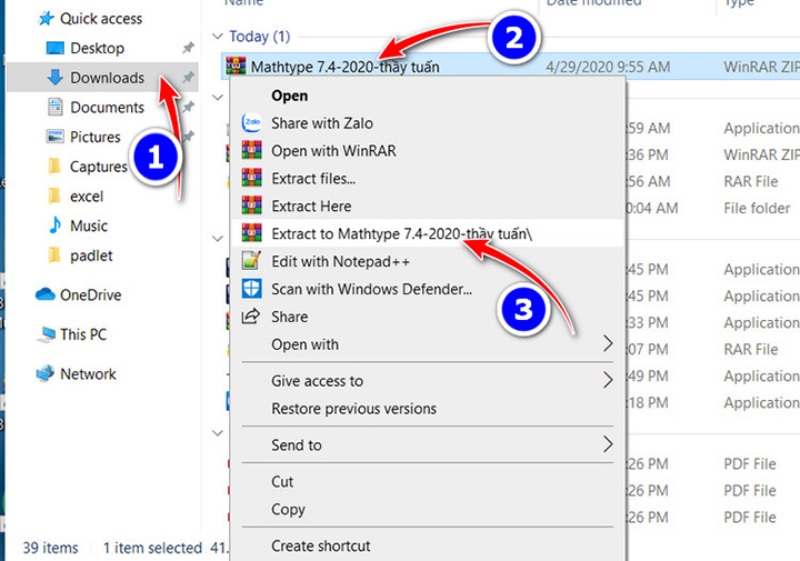
Task: Choose Extract to Mathtype 7.4-2020 folder option
Action: click(400, 234)
